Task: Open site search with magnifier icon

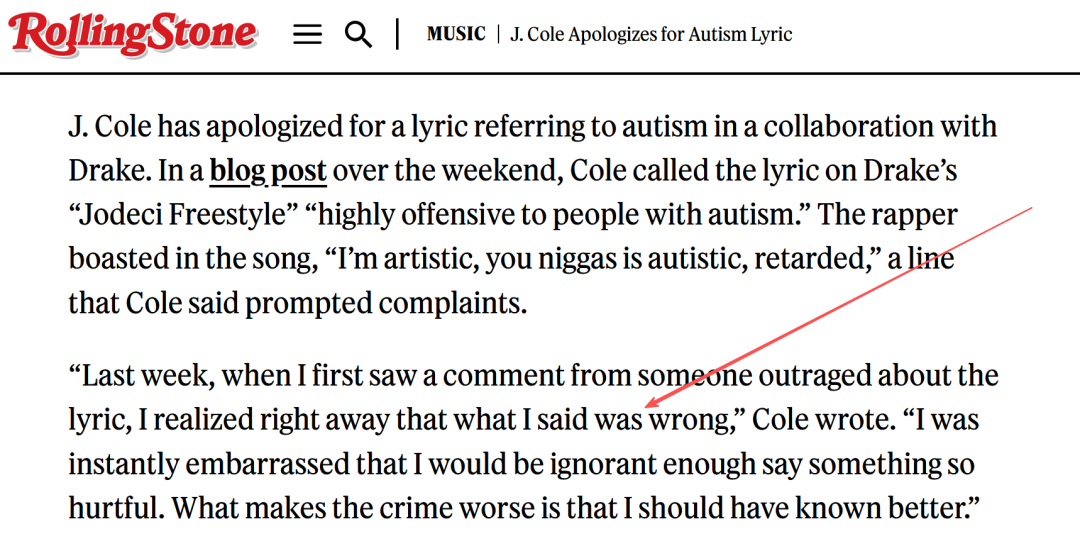Action: [x=358, y=34]
